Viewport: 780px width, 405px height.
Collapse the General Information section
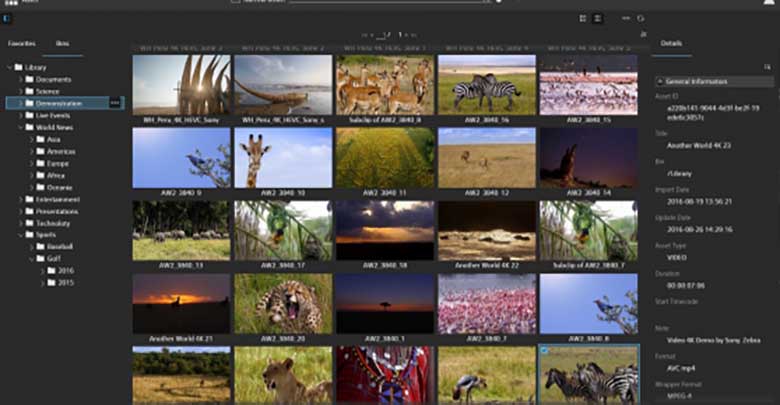coord(658,82)
